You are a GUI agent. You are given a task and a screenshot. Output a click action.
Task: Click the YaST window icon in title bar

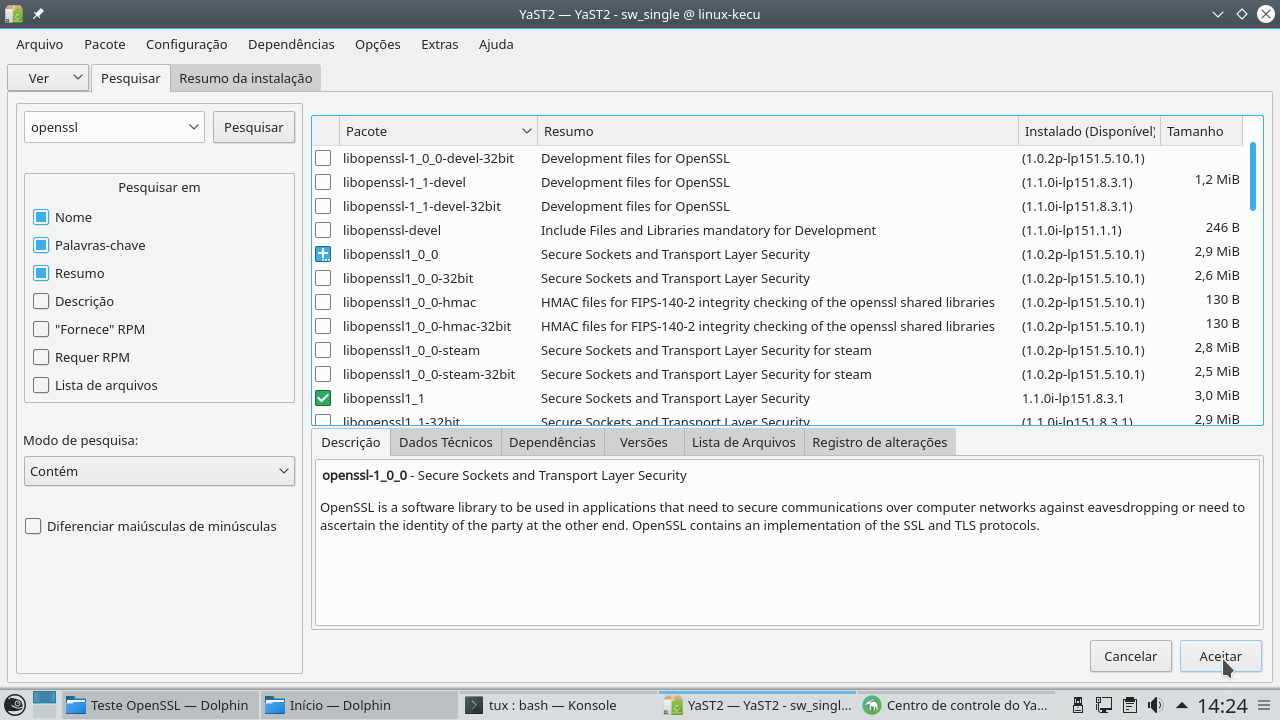(14, 14)
